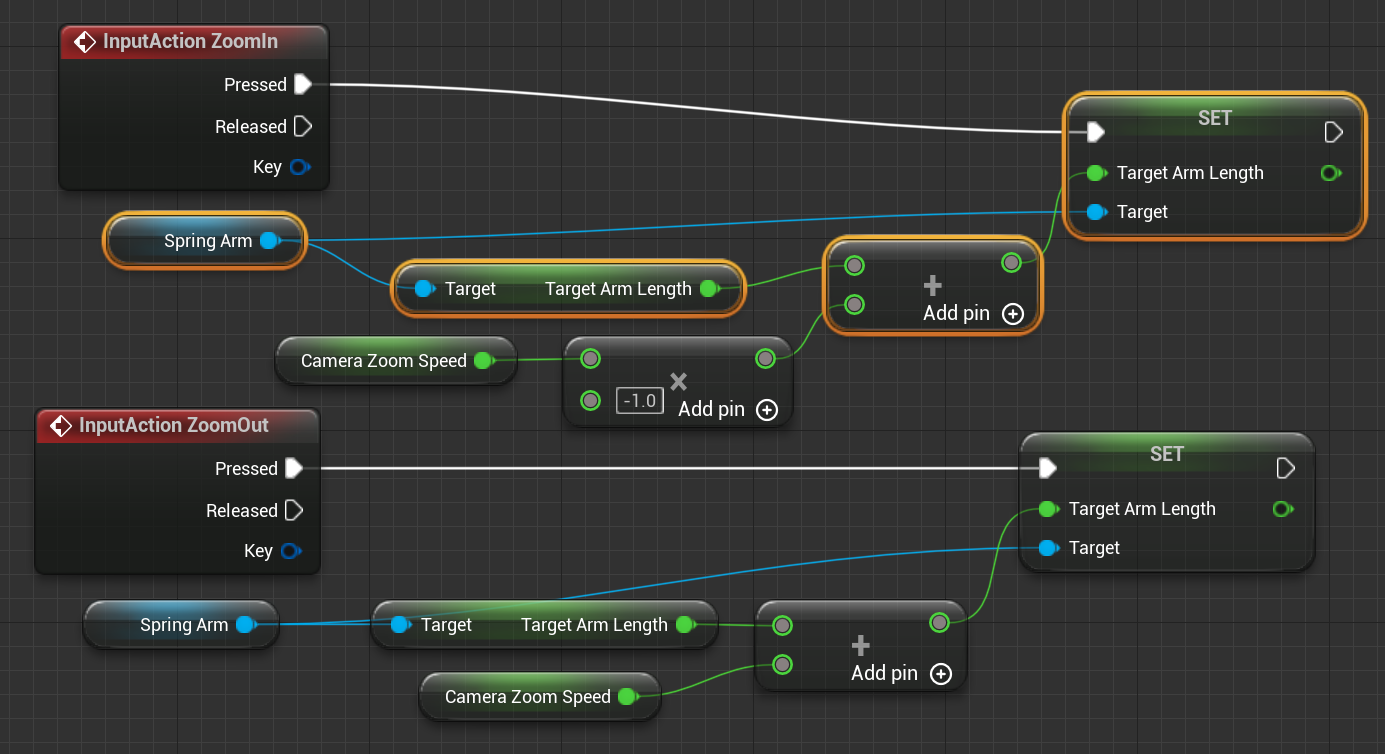Click Add pin on the unselected add node

pyautogui.click(x=901, y=673)
